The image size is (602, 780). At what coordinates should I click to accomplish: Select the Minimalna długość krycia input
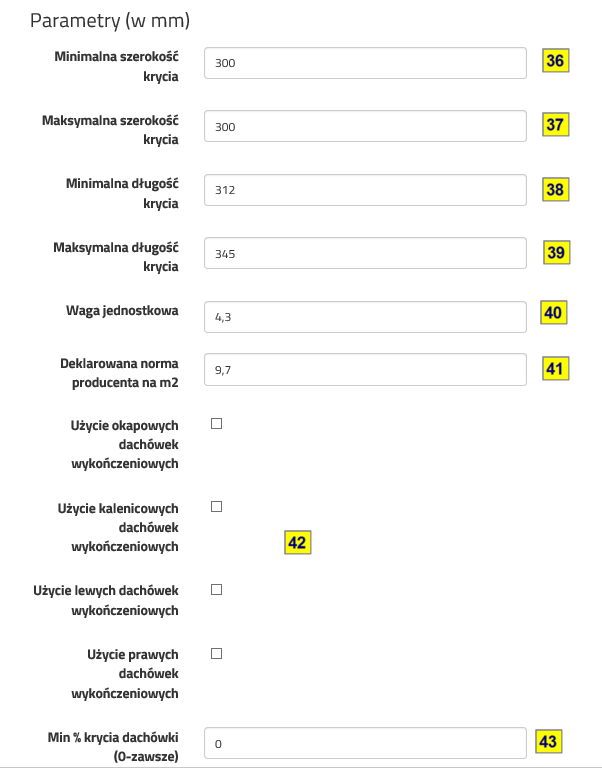[x=364, y=190]
